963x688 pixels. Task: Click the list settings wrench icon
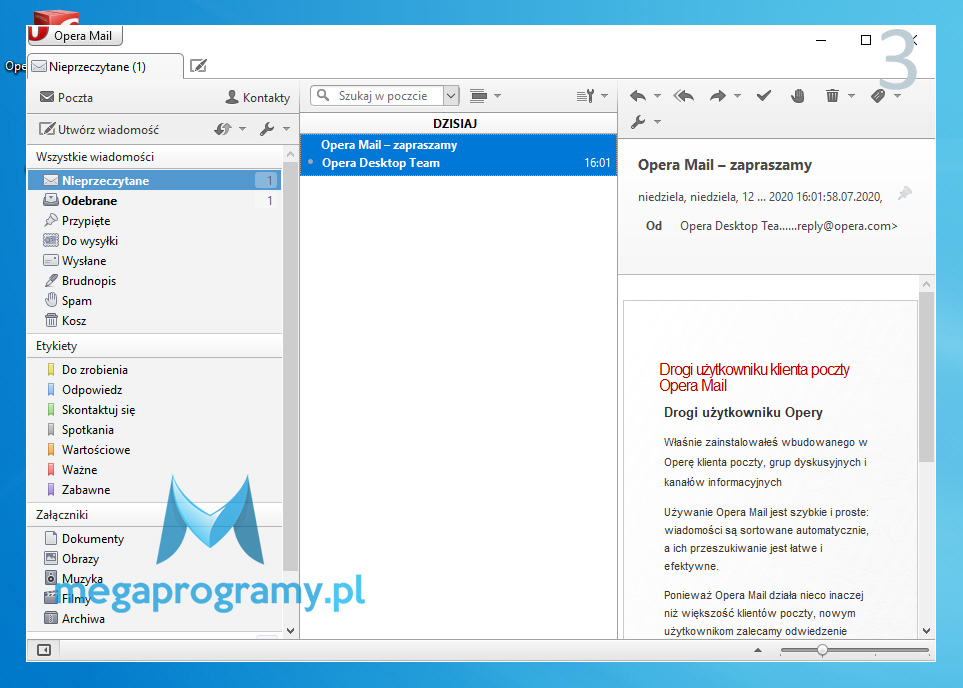click(585, 95)
